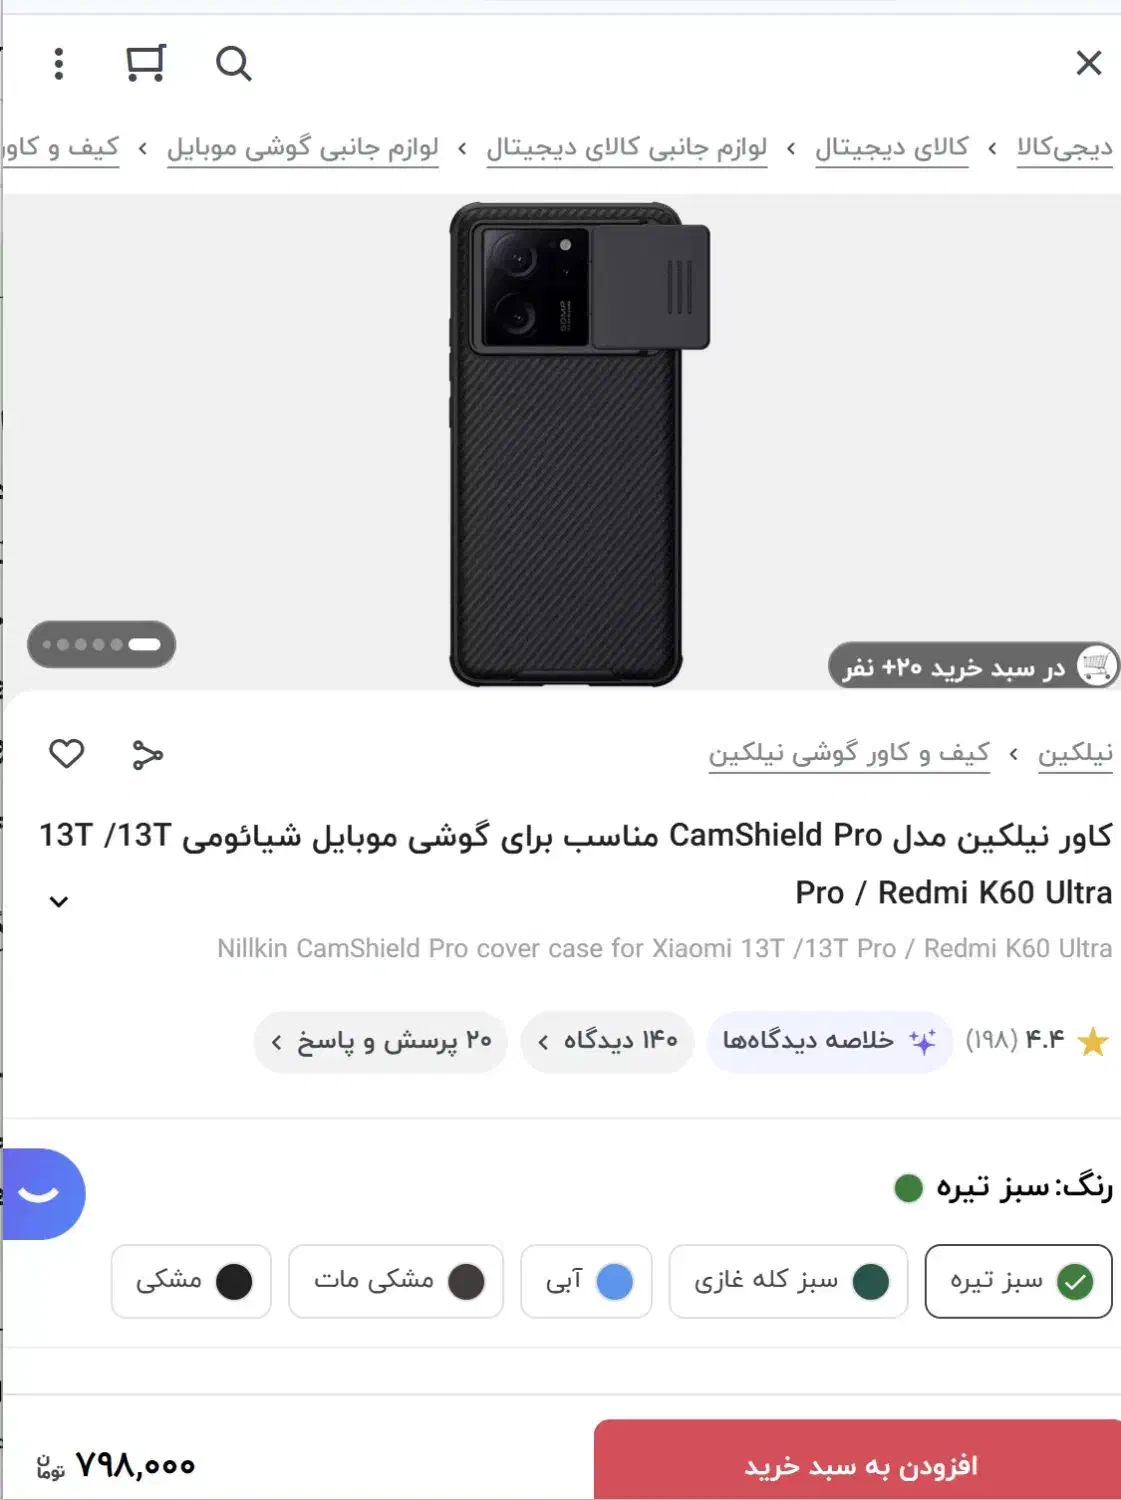The width and height of the screenshot is (1121, 1500).
Task: Click the search magnifier icon
Action: tap(233, 64)
